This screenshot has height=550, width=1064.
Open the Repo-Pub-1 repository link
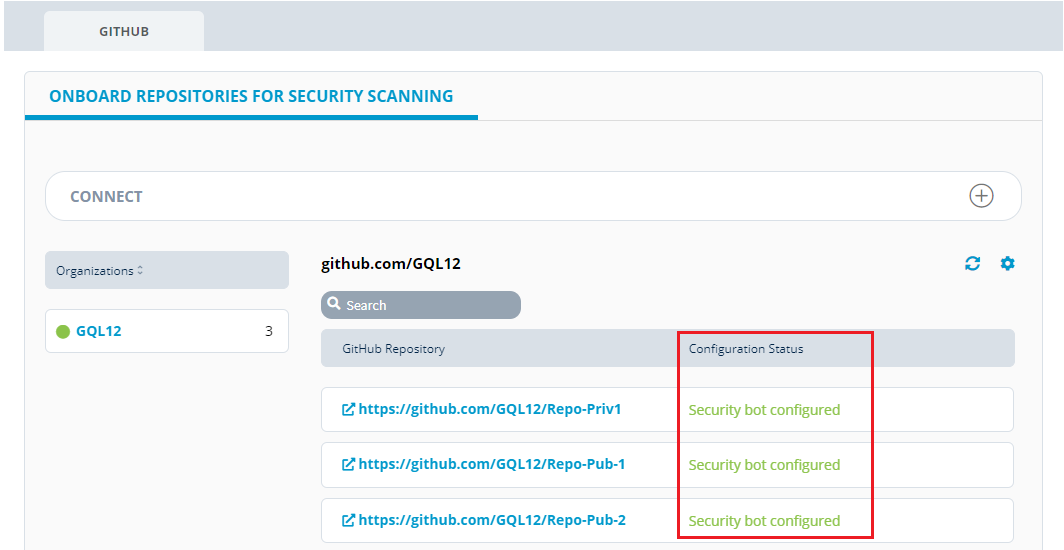[492, 465]
